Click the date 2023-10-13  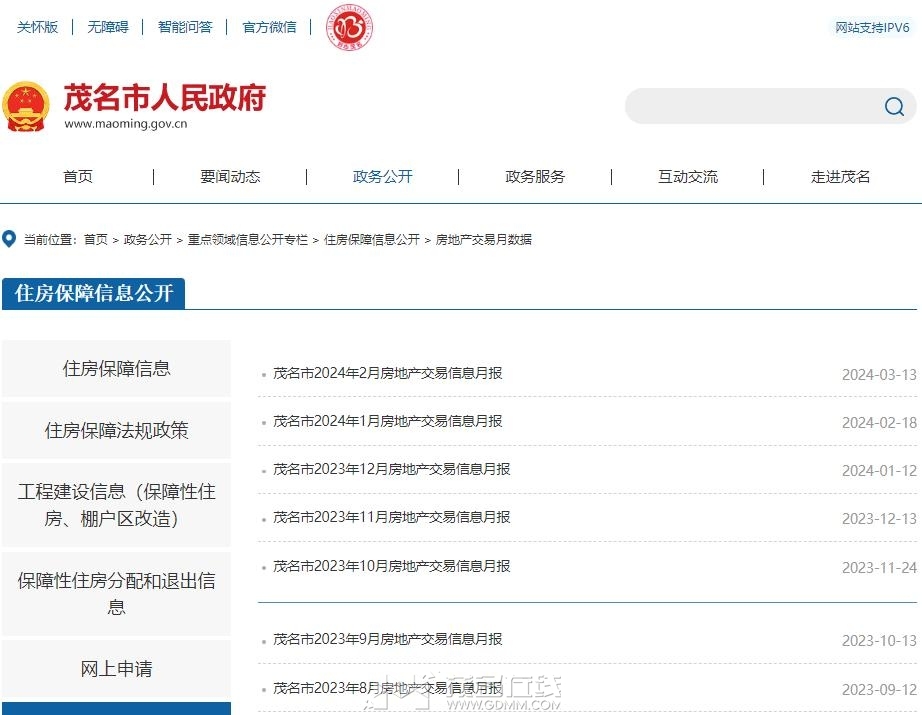(879, 641)
